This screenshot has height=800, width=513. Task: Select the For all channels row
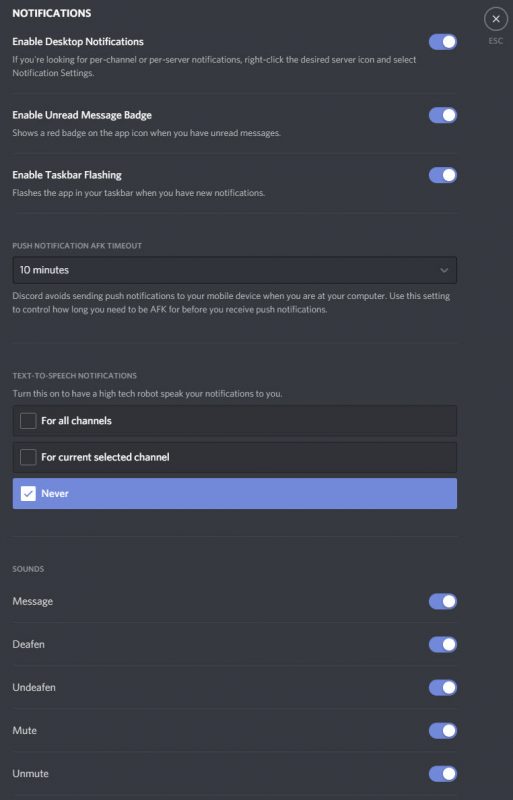tap(235, 421)
